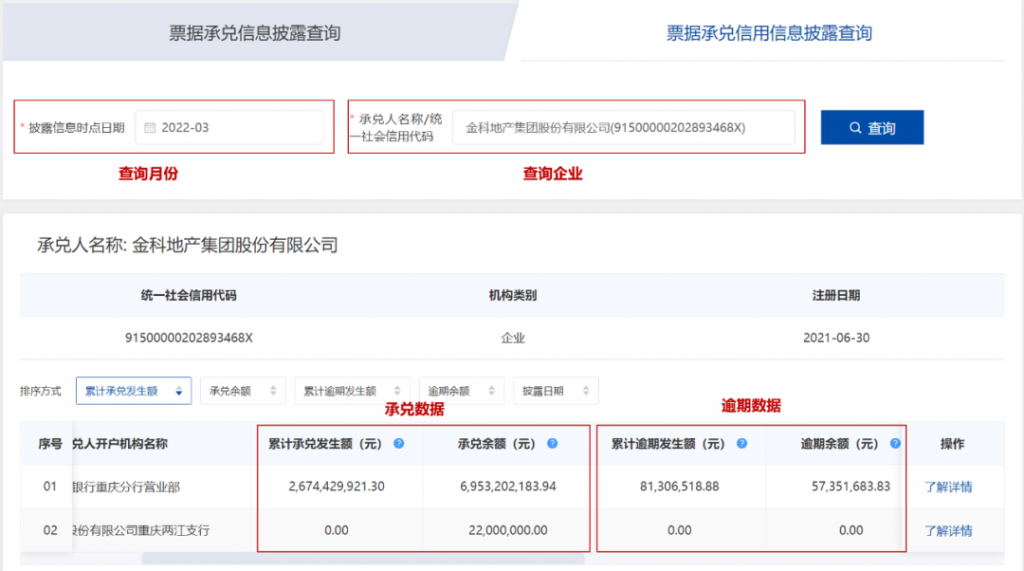Open the 票据承兑信息披露查询 tab
This screenshot has height=571, width=1024.
(255, 33)
